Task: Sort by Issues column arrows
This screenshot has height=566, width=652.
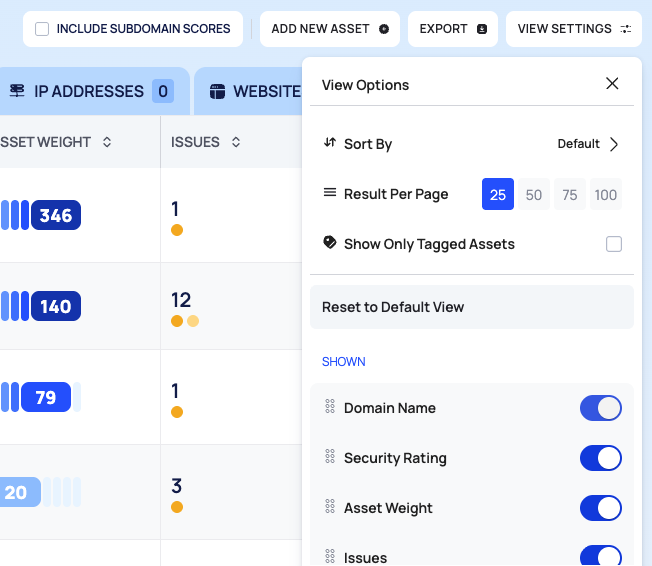Action: [x=236, y=142]
